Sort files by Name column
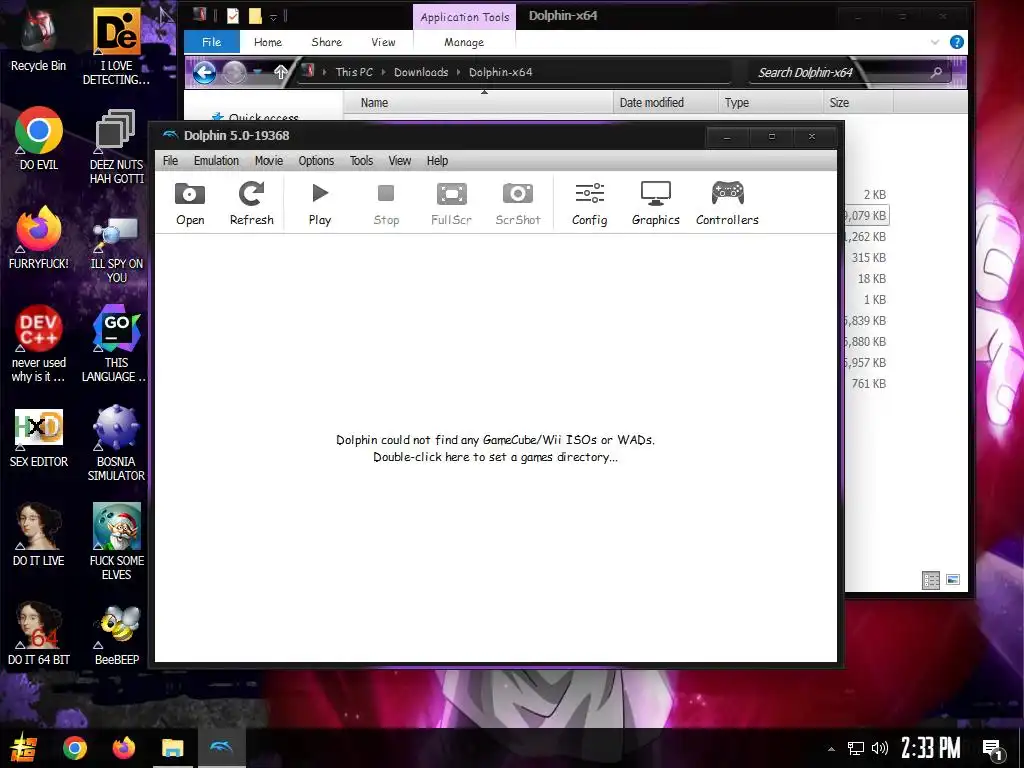 [x=478, y=103]
